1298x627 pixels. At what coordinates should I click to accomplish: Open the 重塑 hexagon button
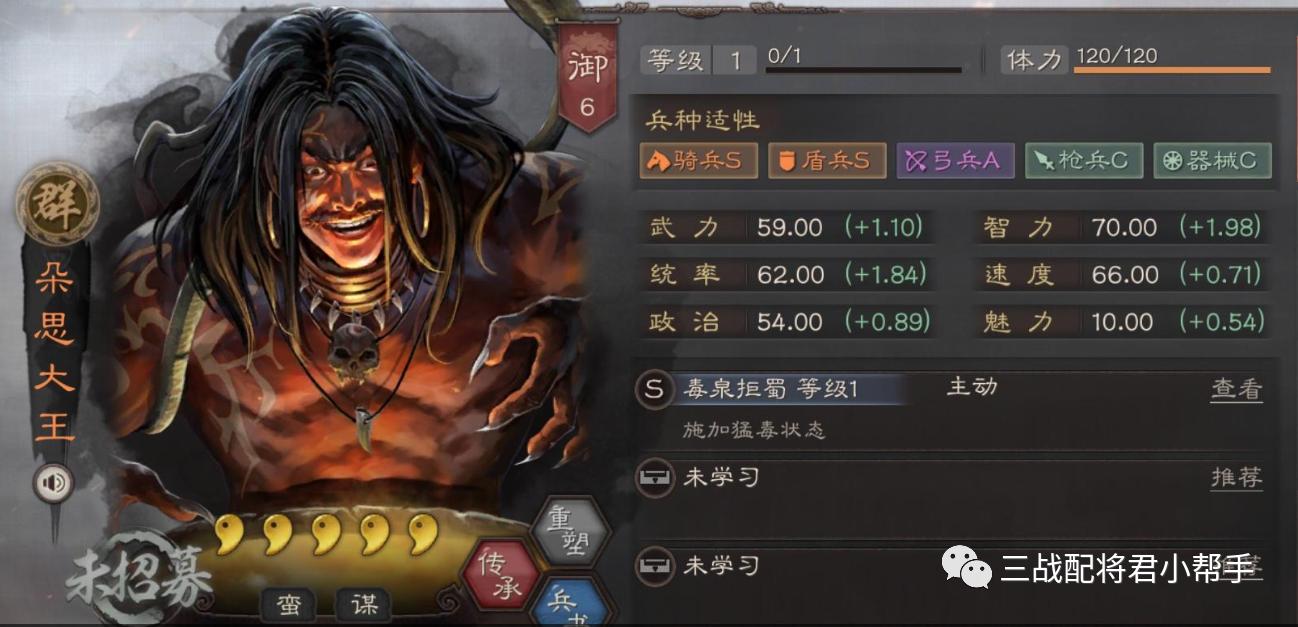tap(570, 532)
